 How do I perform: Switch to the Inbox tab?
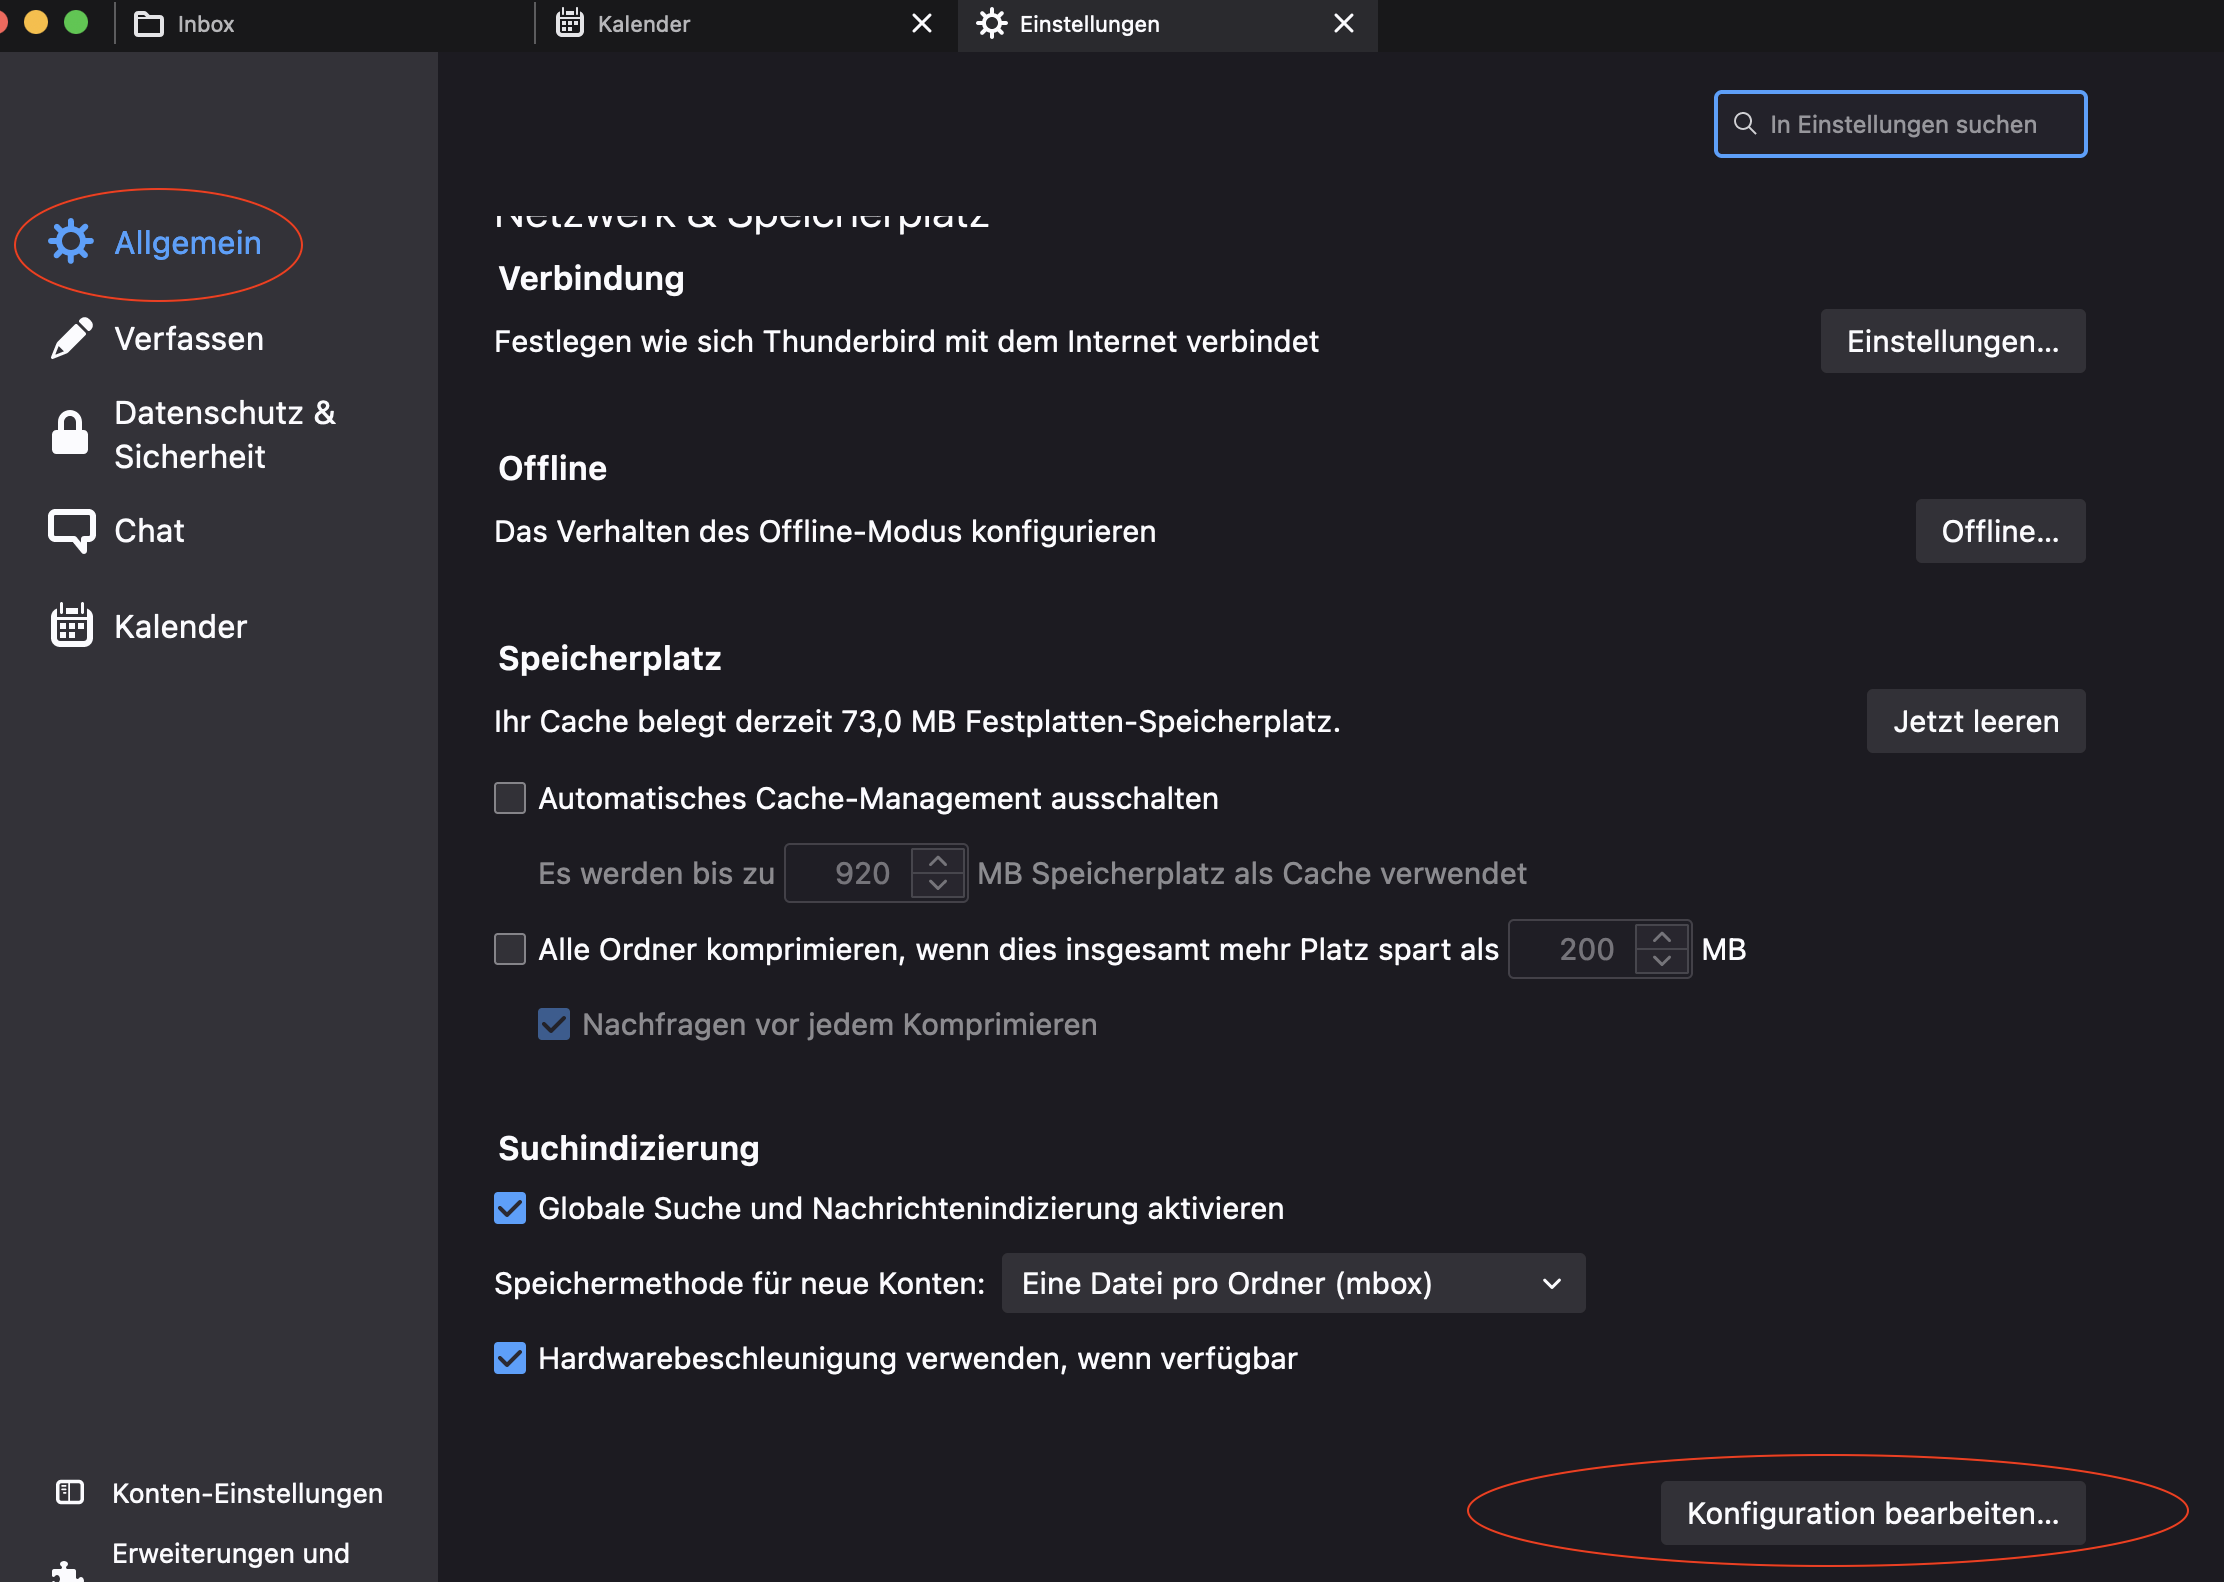[205, 24]
